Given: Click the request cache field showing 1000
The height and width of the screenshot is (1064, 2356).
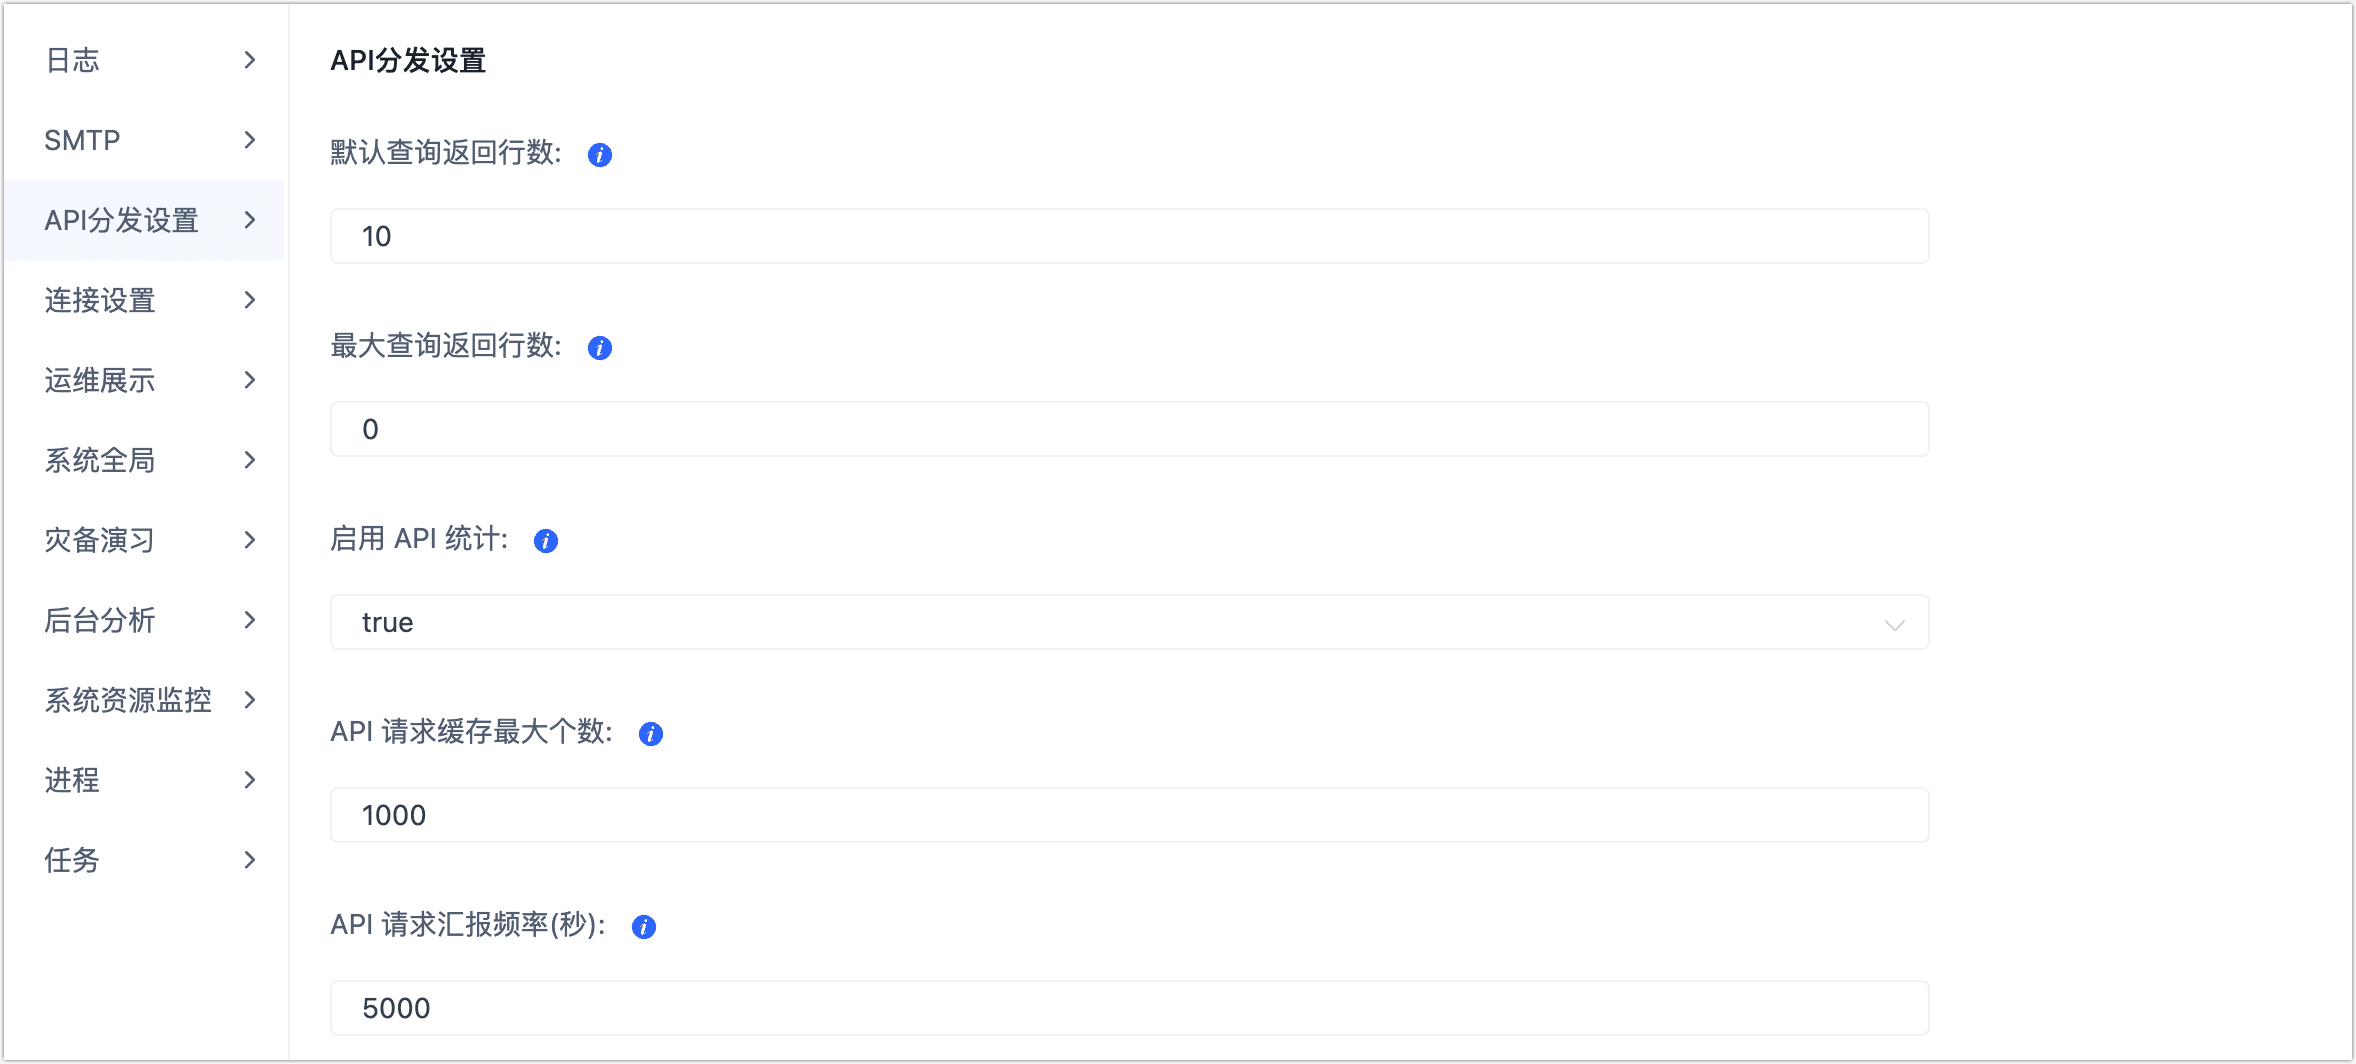Looking at the screenshot, I should pyautogui.click(x=1128, y=815).
